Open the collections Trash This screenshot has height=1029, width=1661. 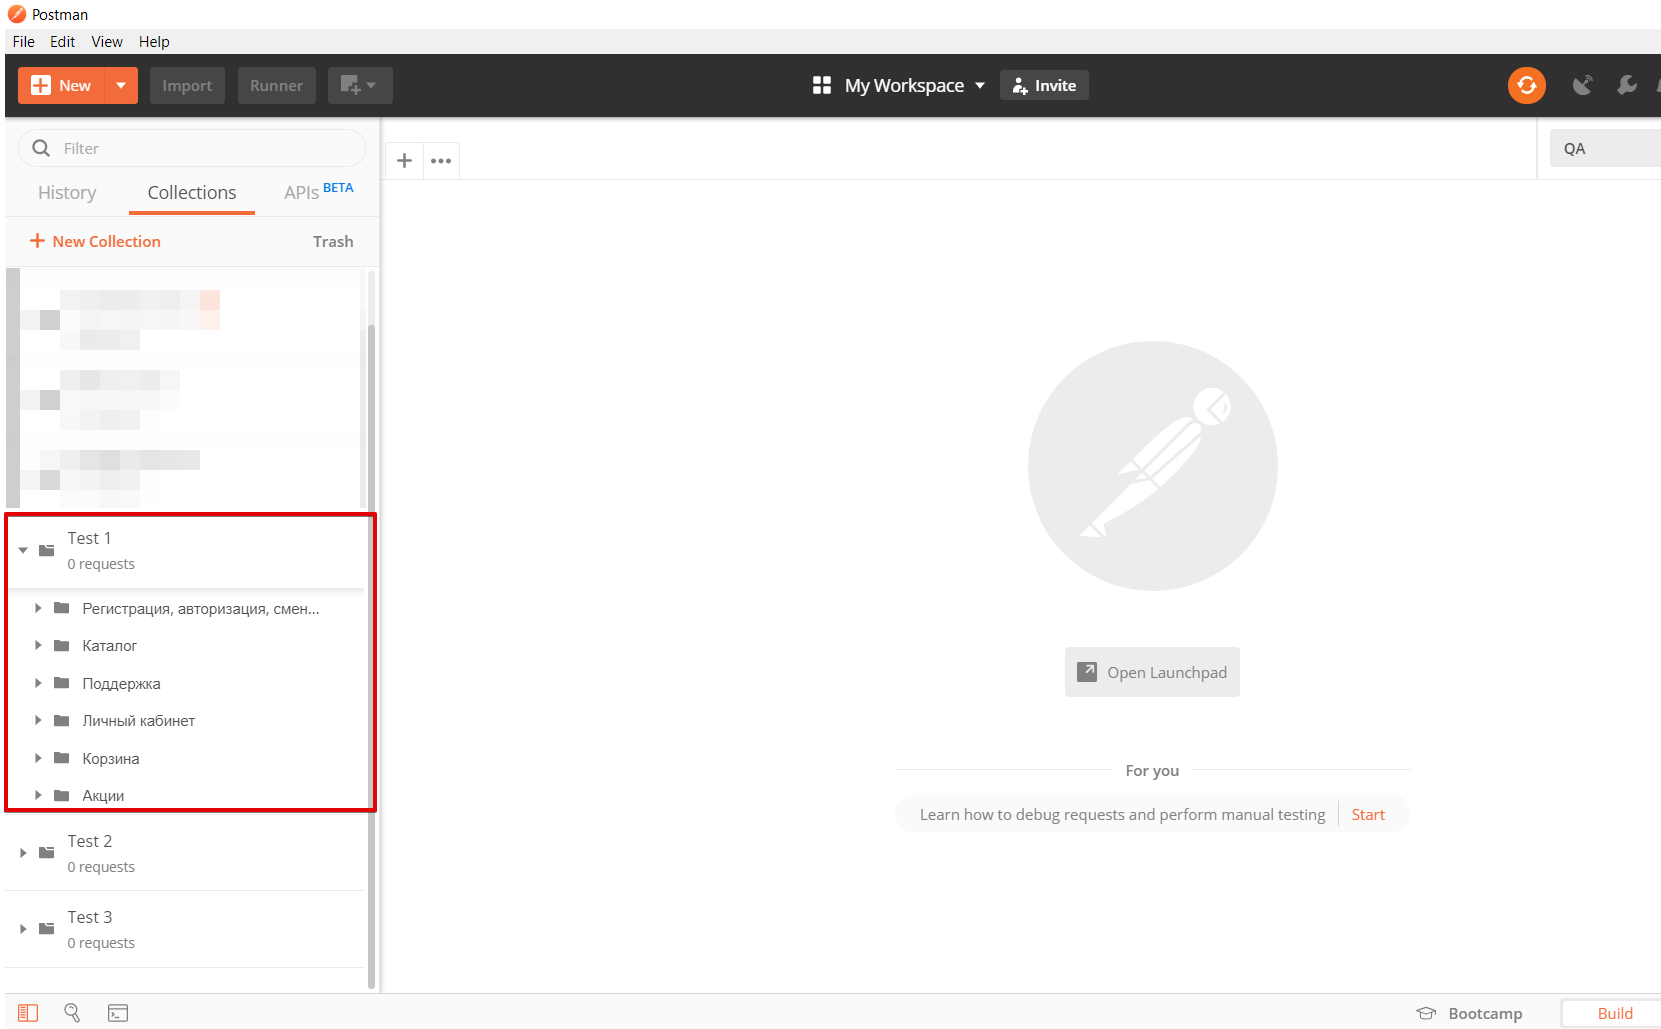coord(333,241)
